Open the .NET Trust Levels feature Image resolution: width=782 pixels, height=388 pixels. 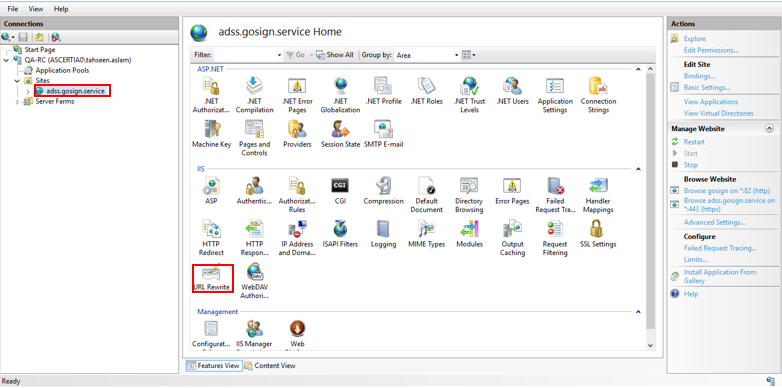click(x=469, y=95)
